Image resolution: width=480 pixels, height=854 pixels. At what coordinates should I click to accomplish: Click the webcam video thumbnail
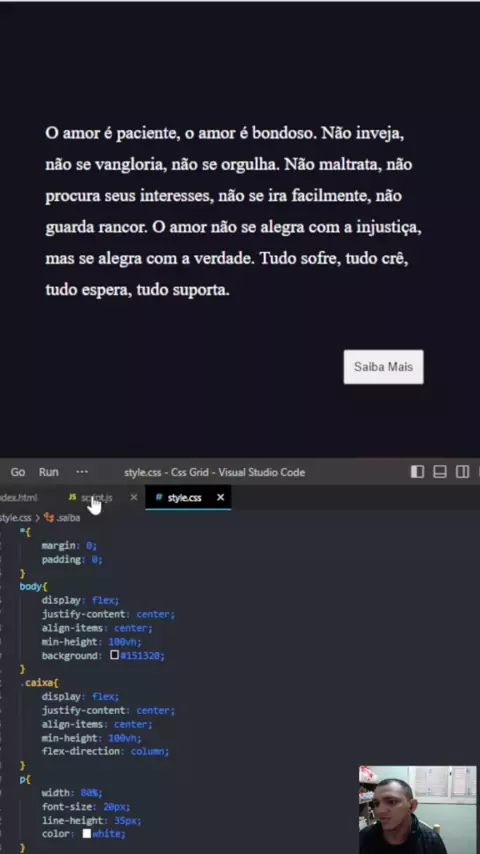pos(418,810)
